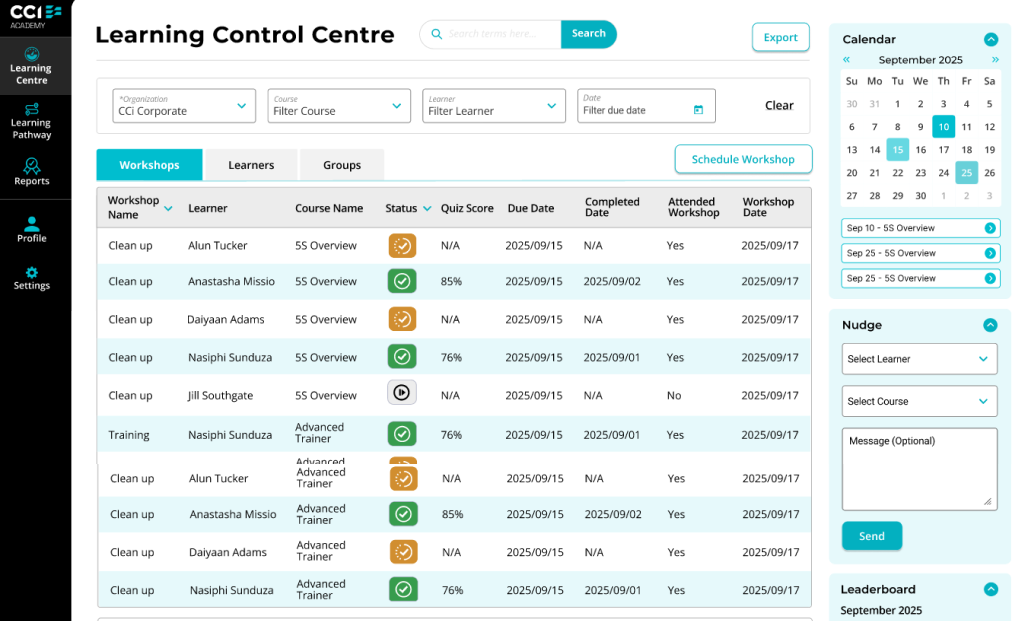
Task: Open the Select Learner dropdown in Nudge
Action: pyautogui.click(x=919, y=359)
